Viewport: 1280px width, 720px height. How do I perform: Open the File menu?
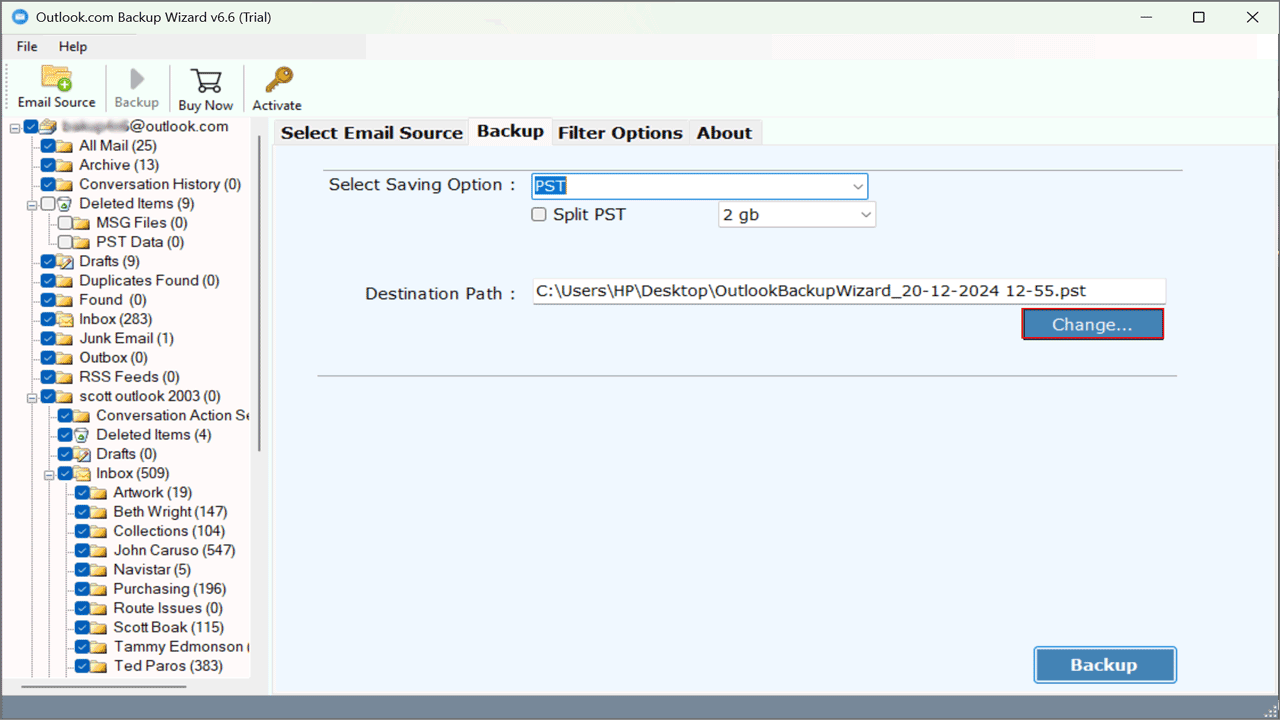pyautogui.click(x=27, y=46)
